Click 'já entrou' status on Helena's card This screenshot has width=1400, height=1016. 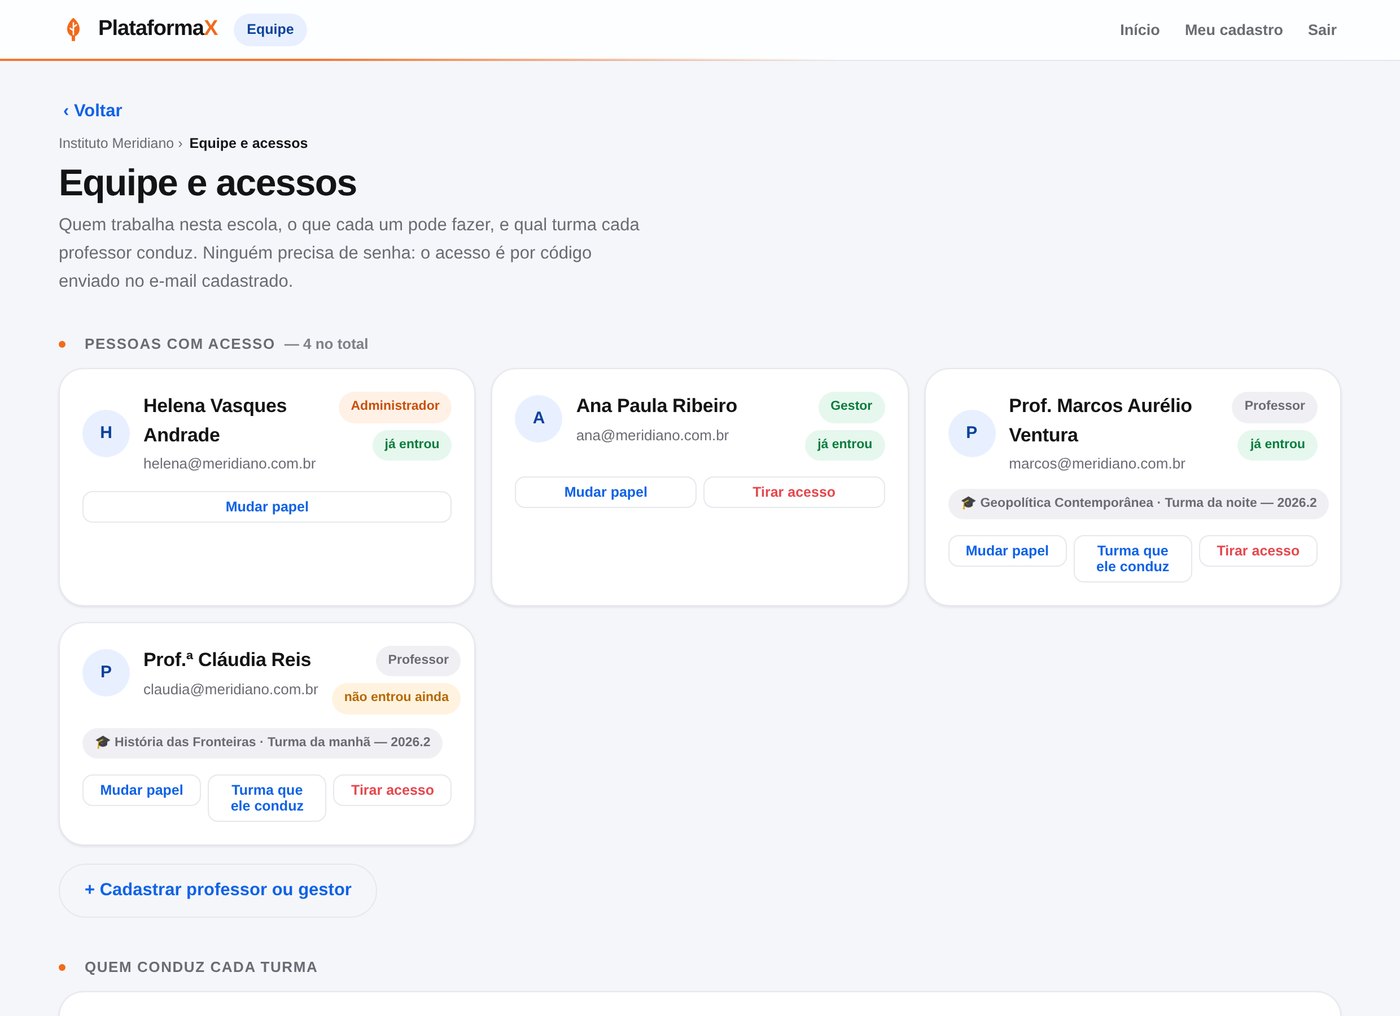point(412,445)
